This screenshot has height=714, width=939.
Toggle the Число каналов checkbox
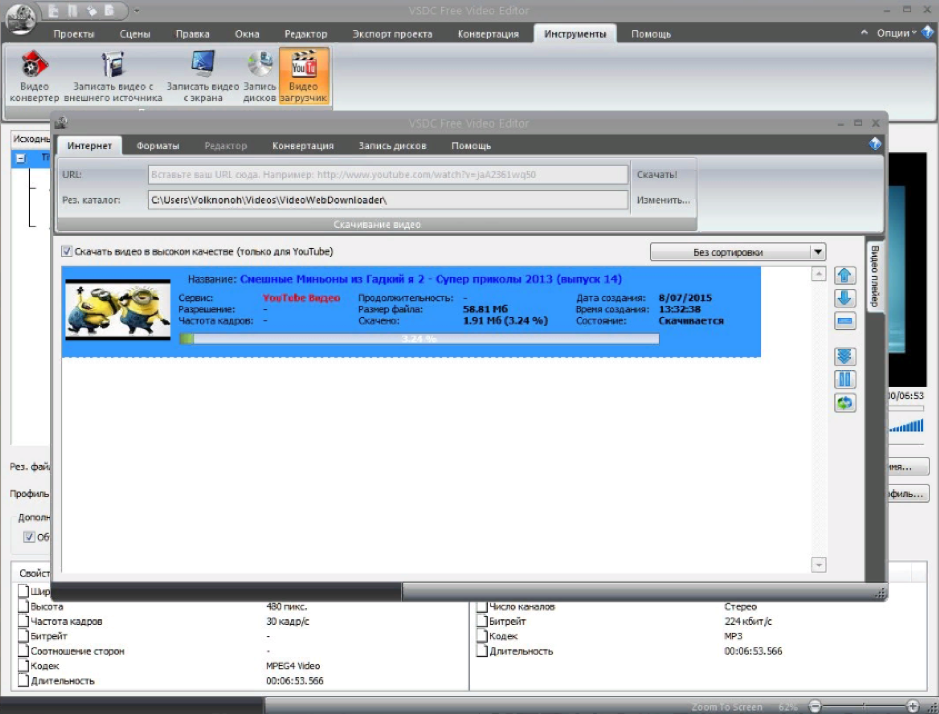[482, 606]
